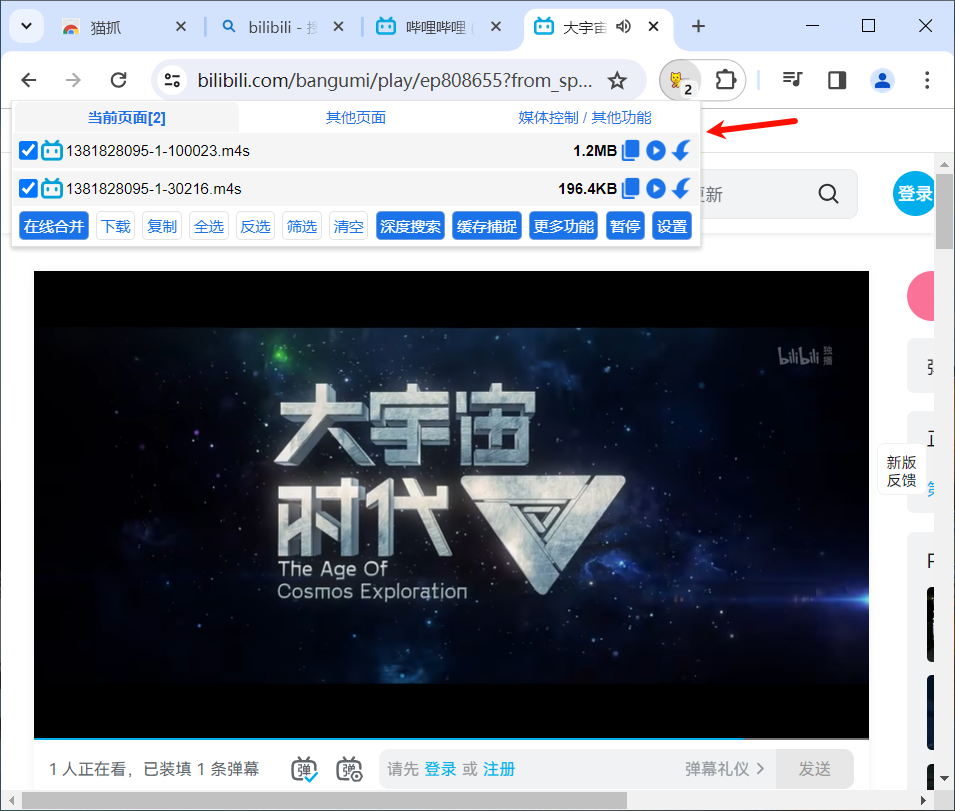Screen dimensions: 955x811
Task: Copy link of 1381828095-1-100023.m4s
Action: pyautogui.click(x=630, y=150)
